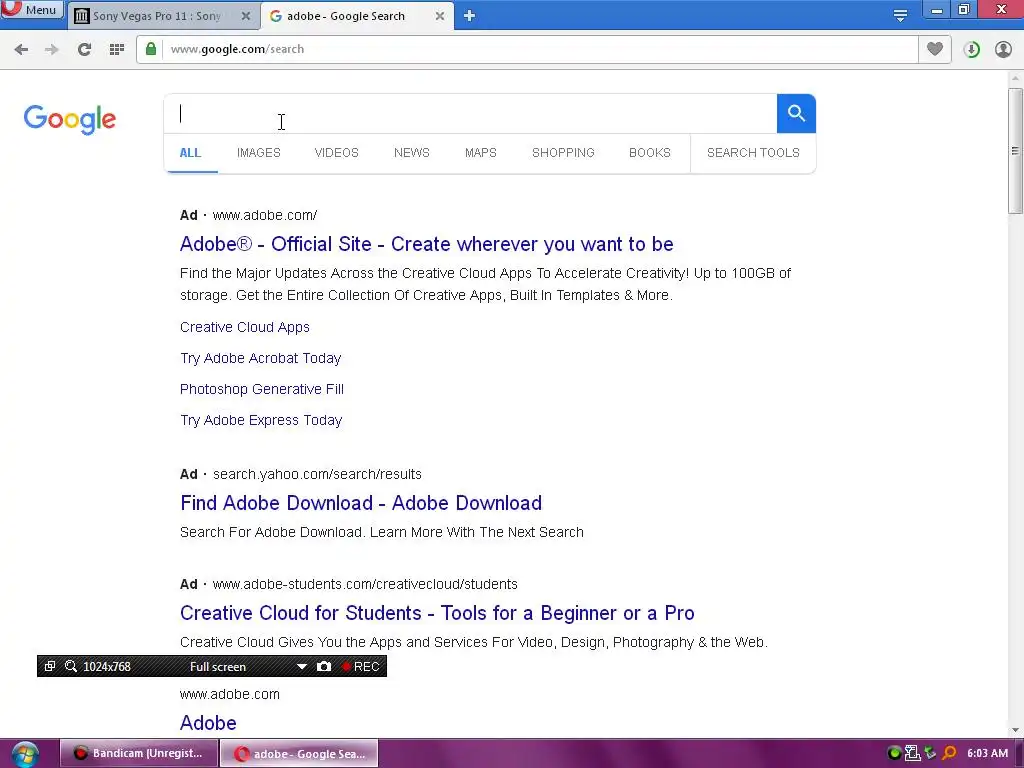Open a new tab with the plus button

click(x=469, y=16)
